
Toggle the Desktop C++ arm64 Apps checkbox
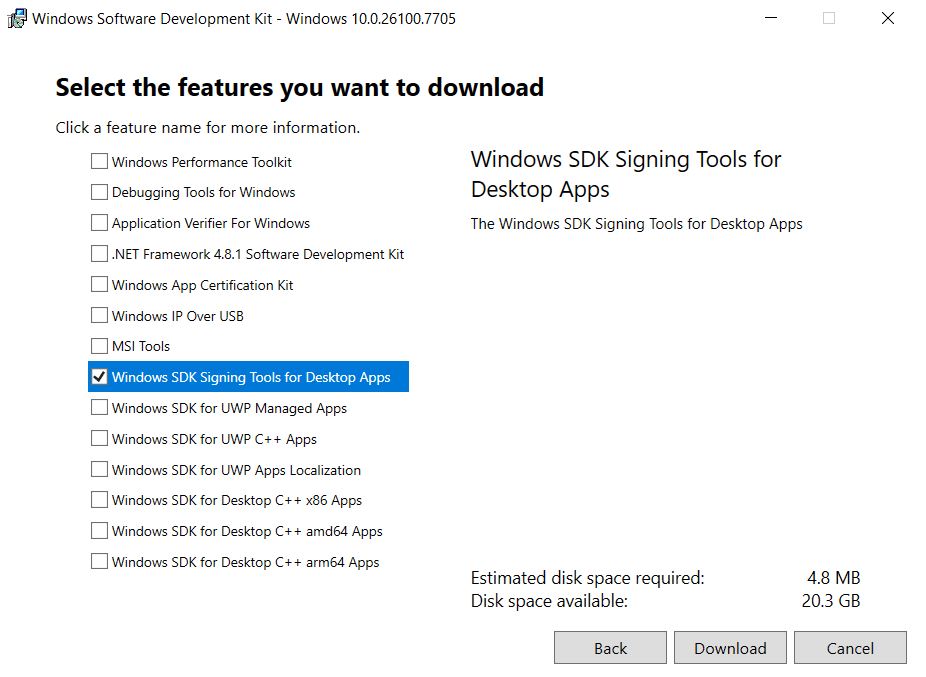click(x=99, y=562)
